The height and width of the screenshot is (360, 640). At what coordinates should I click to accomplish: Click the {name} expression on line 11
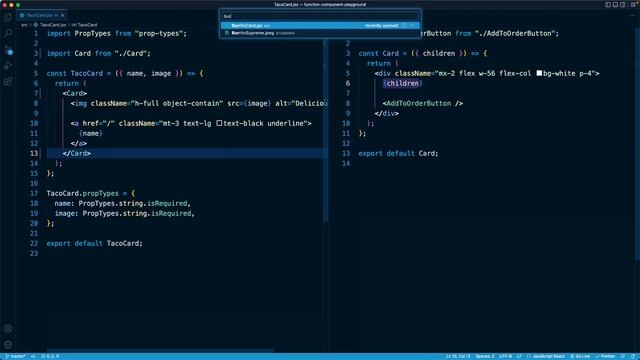pos(91,133)
